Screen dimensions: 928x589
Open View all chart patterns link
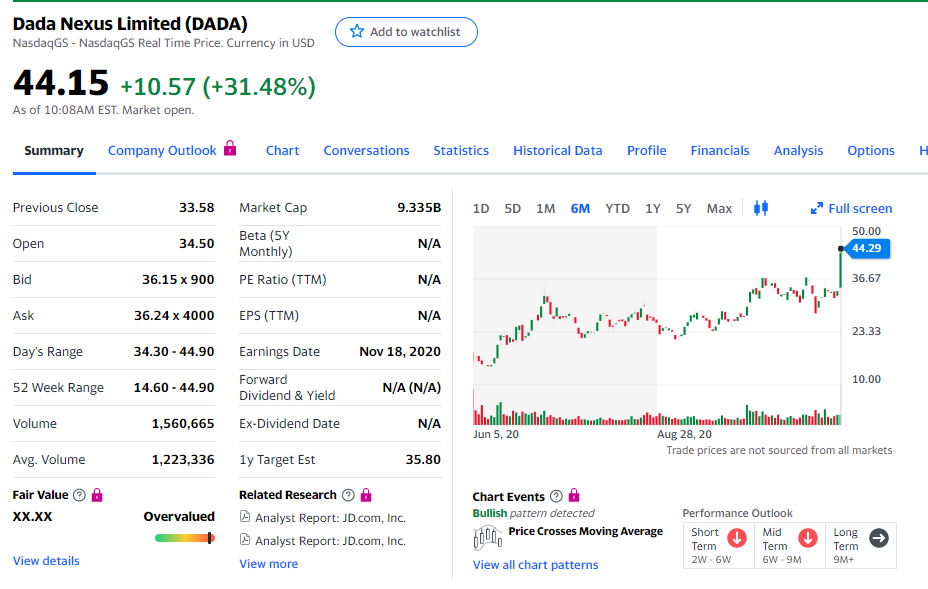point(535,565)
